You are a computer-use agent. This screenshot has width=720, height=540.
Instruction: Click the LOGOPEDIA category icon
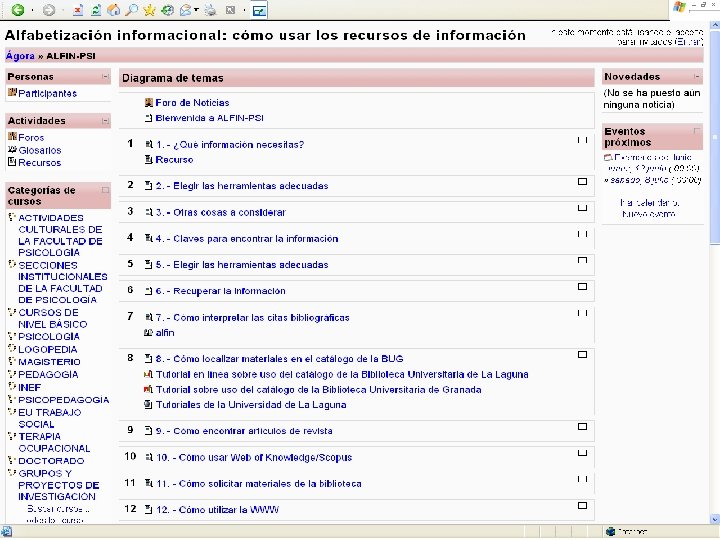click(12, 349)
